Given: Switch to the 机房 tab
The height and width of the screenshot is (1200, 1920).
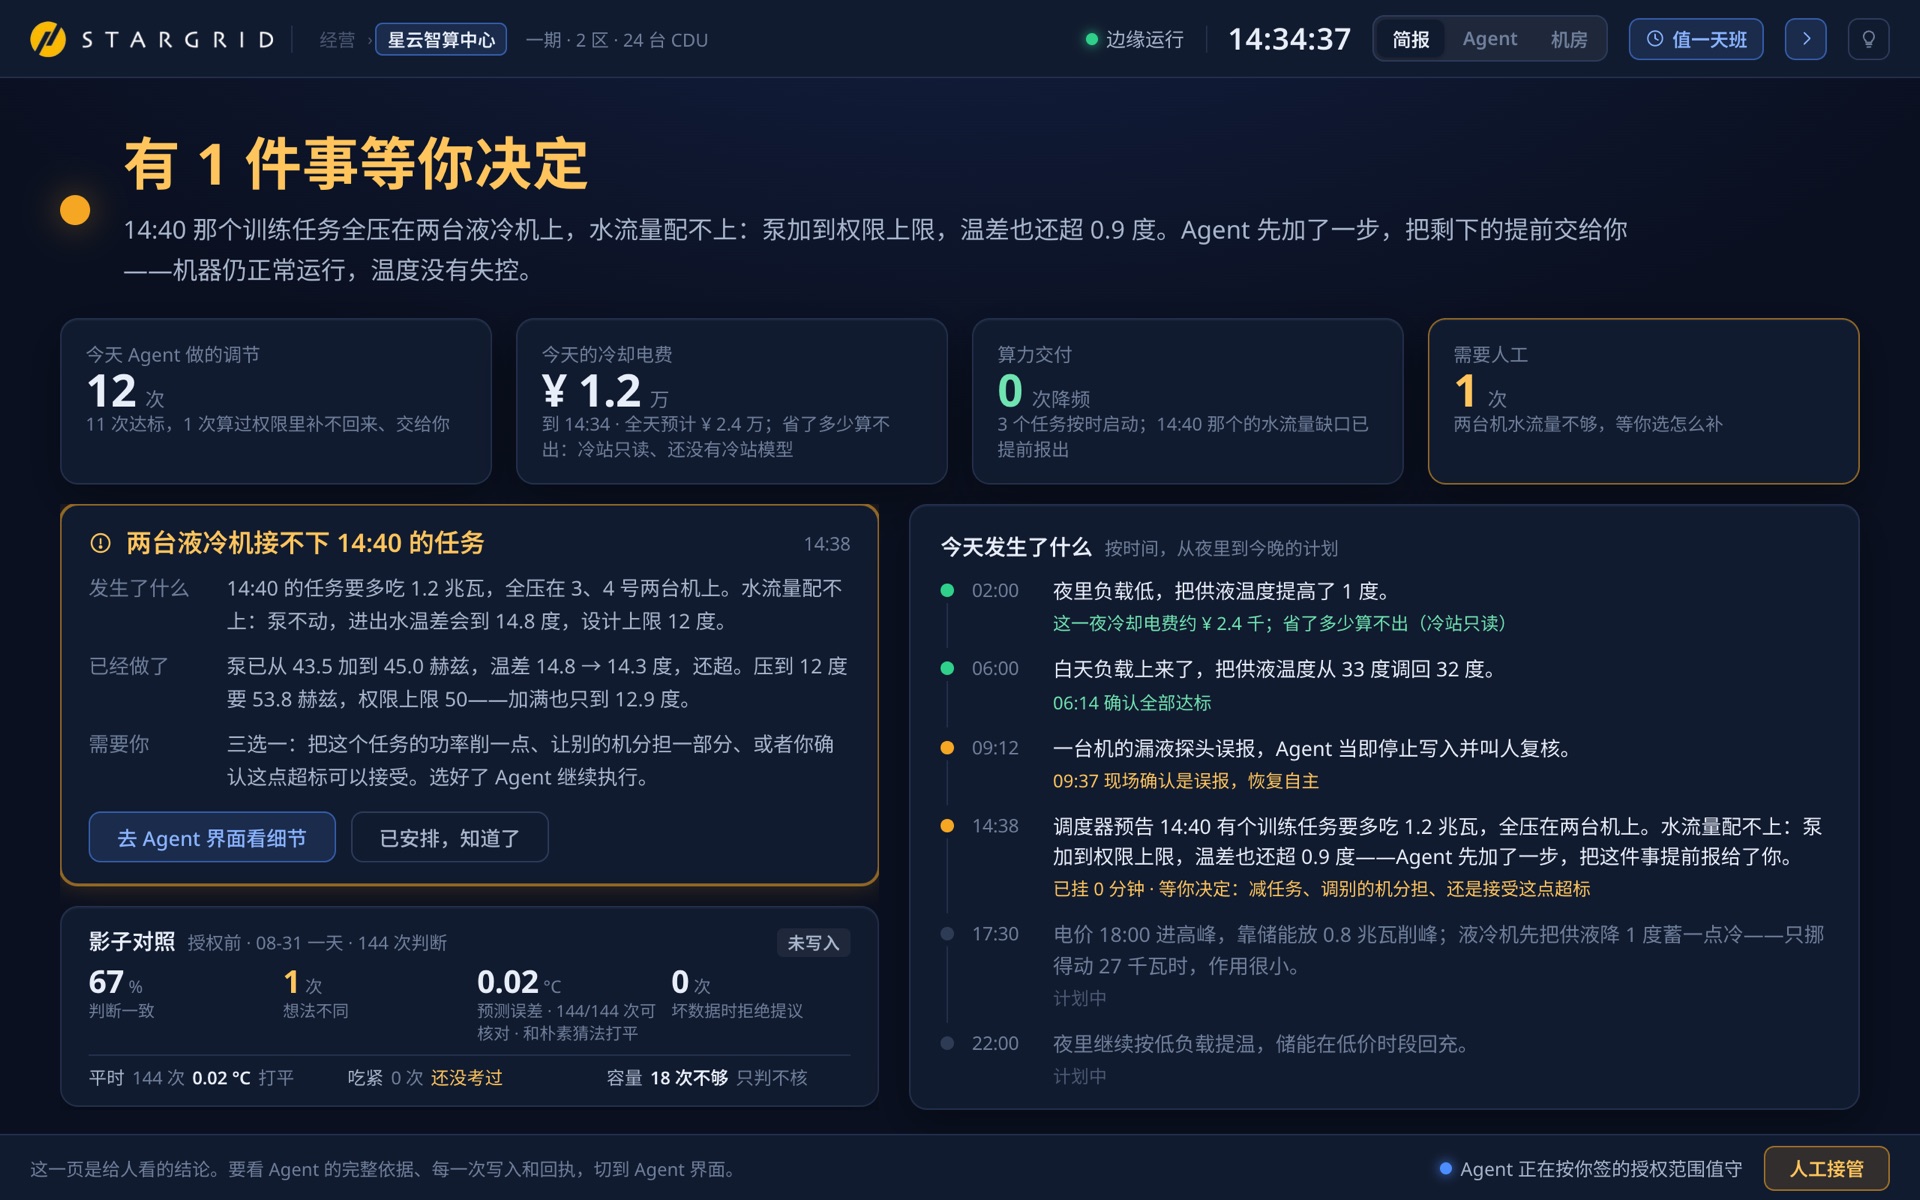Looking at the screenshot, I should pos(1568,39).
